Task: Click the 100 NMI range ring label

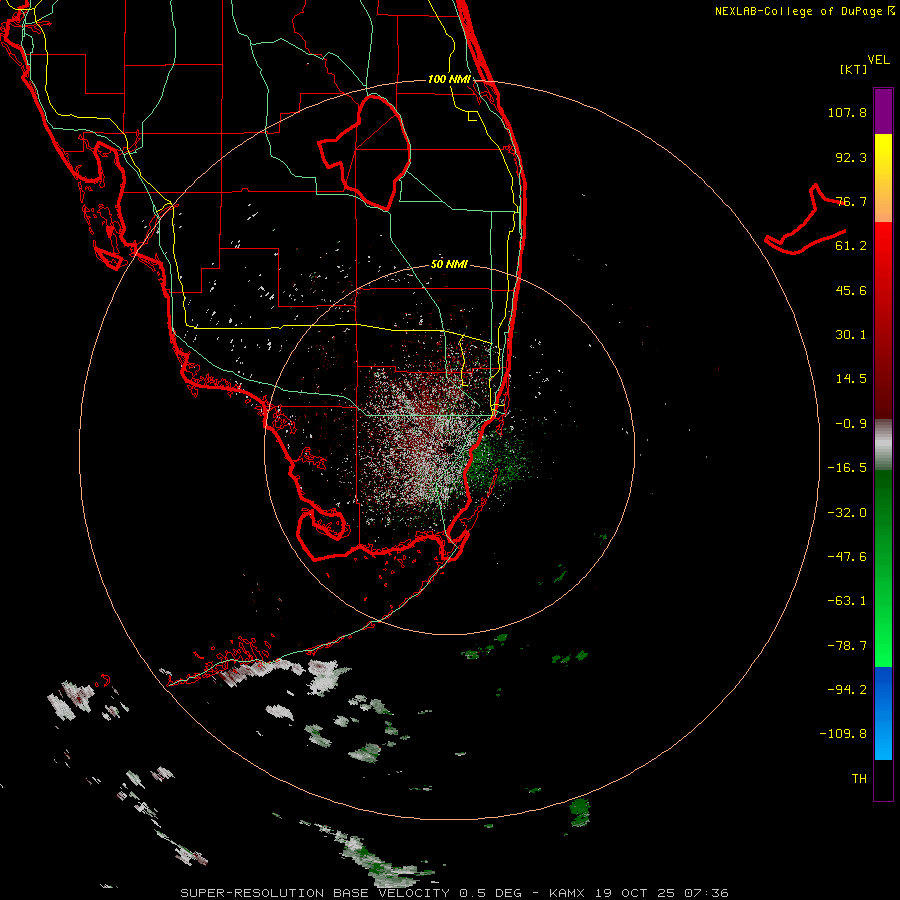Action: [449, 79]
